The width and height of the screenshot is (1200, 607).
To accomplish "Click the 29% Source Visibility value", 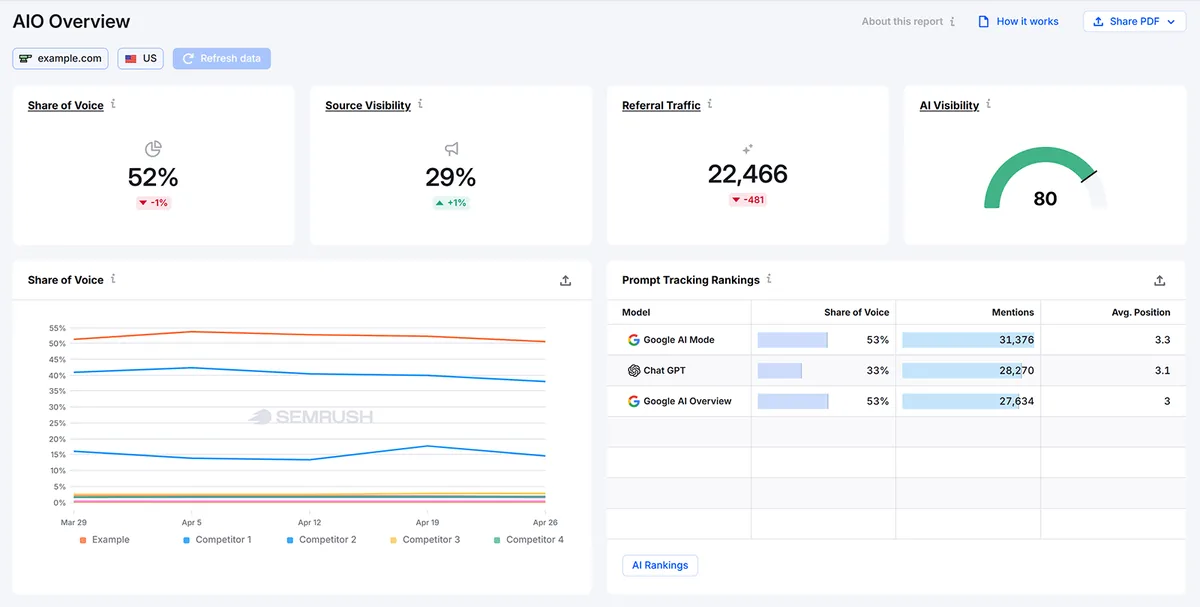I will pos(451,178).
